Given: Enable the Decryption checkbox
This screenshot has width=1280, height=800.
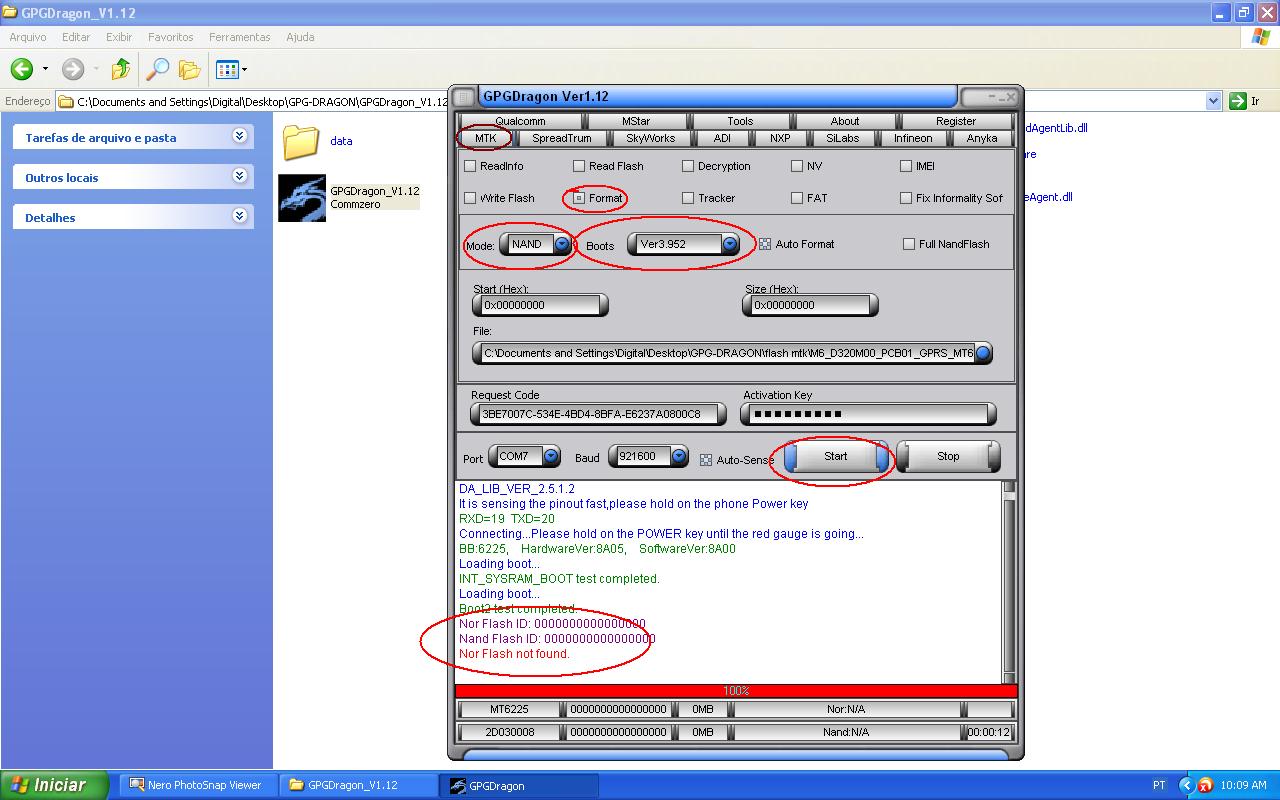Looking at the screenshot, I should [688, 166].
